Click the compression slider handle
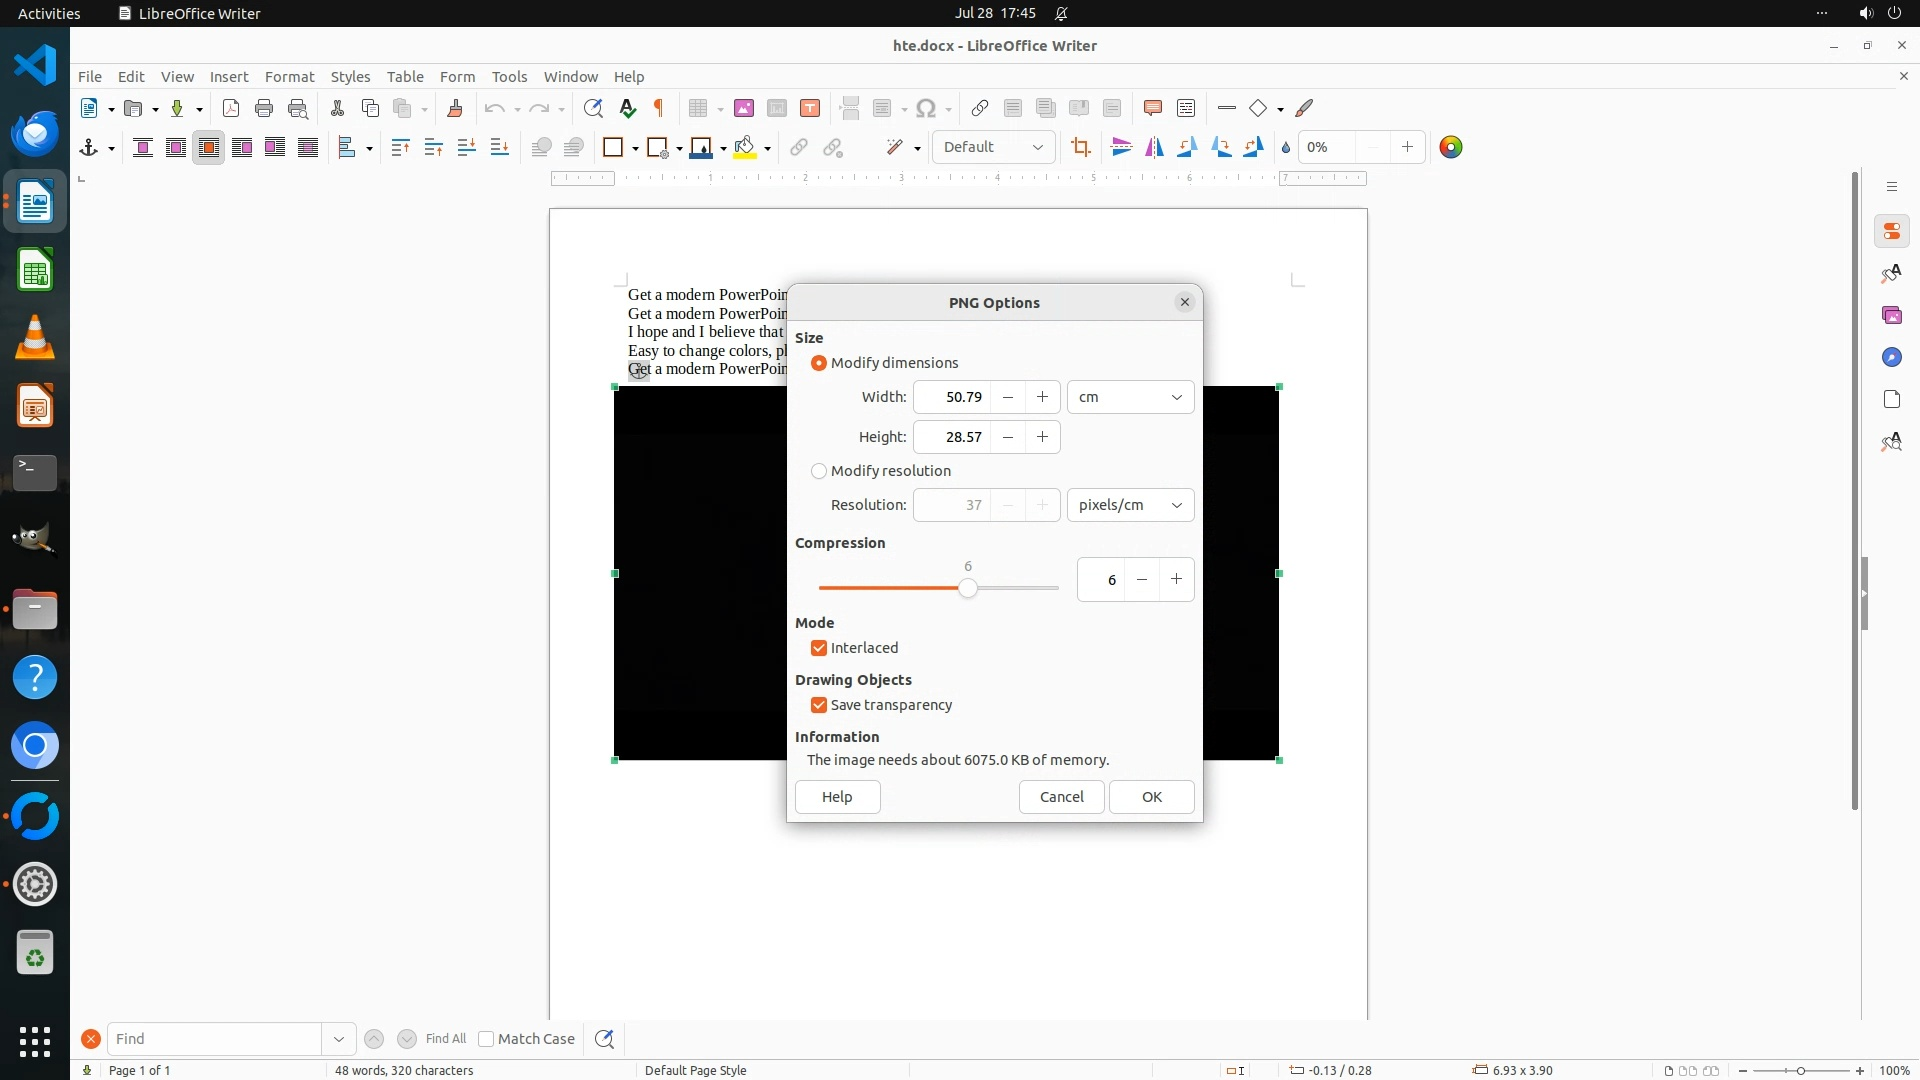Viewport: 1920px width, 1080px height. [967, 589]
